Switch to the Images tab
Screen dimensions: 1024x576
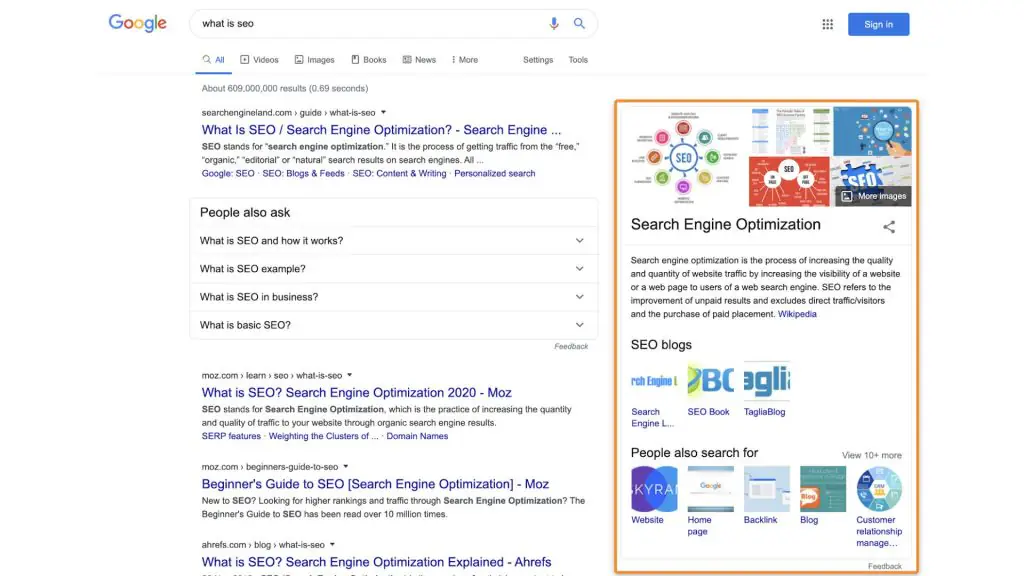(x=315, y=59)
